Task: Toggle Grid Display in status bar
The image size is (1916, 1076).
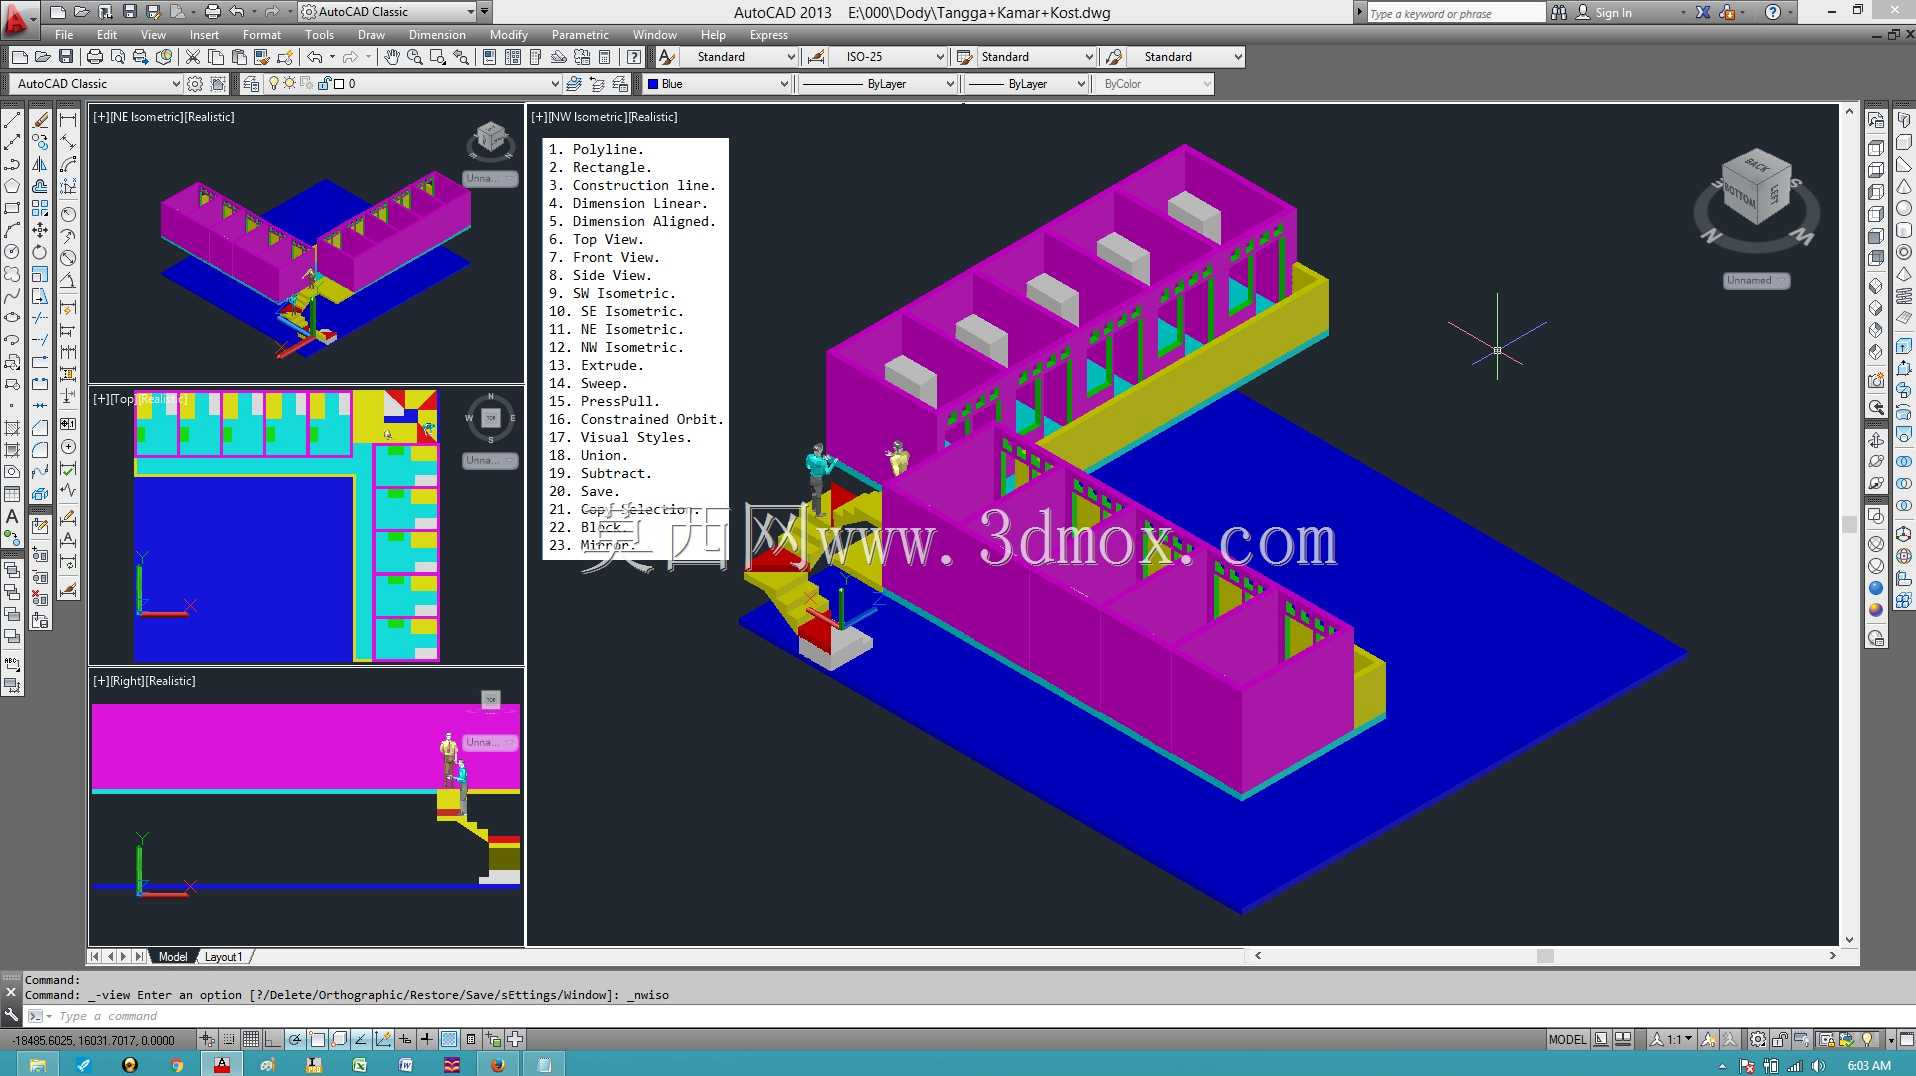Action: (x=251, y=1039)
